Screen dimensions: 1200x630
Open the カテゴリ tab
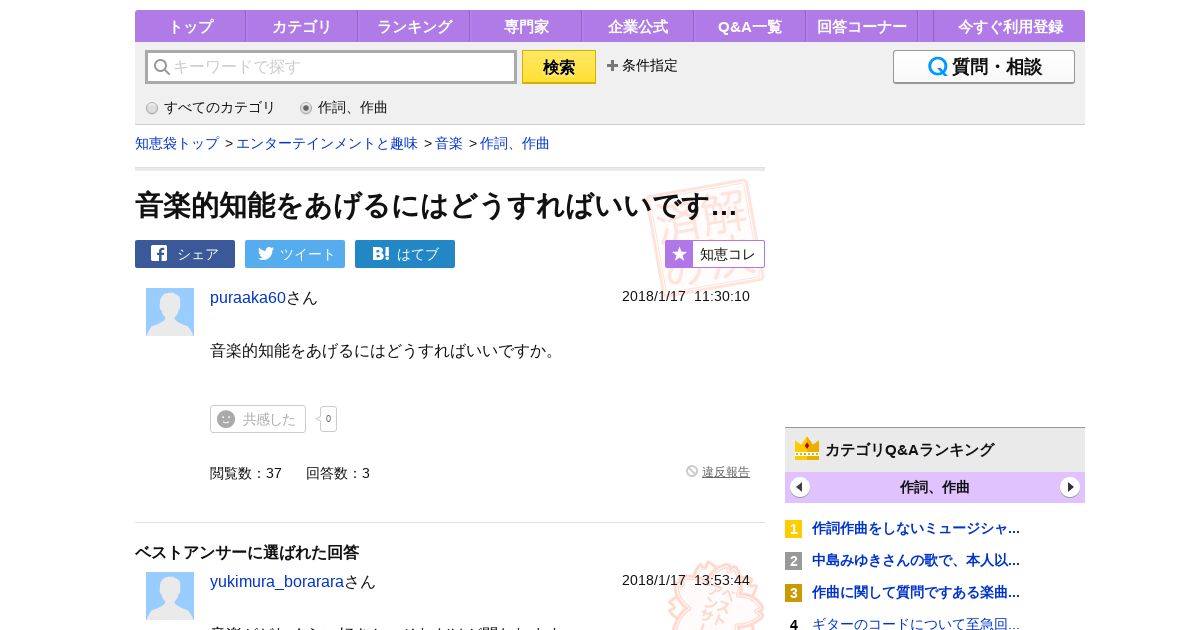click(302, 26)
